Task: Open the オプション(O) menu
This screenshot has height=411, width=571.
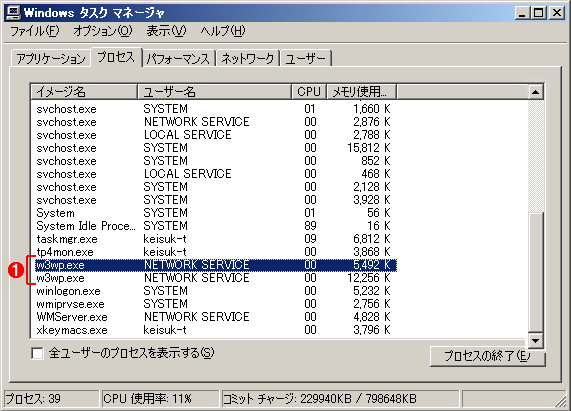Action: tap(103, 31)
